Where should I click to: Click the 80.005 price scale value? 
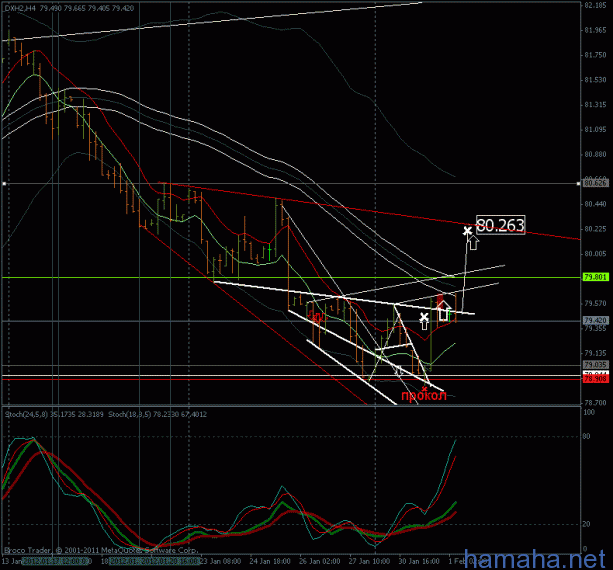[x=595, y=254]
